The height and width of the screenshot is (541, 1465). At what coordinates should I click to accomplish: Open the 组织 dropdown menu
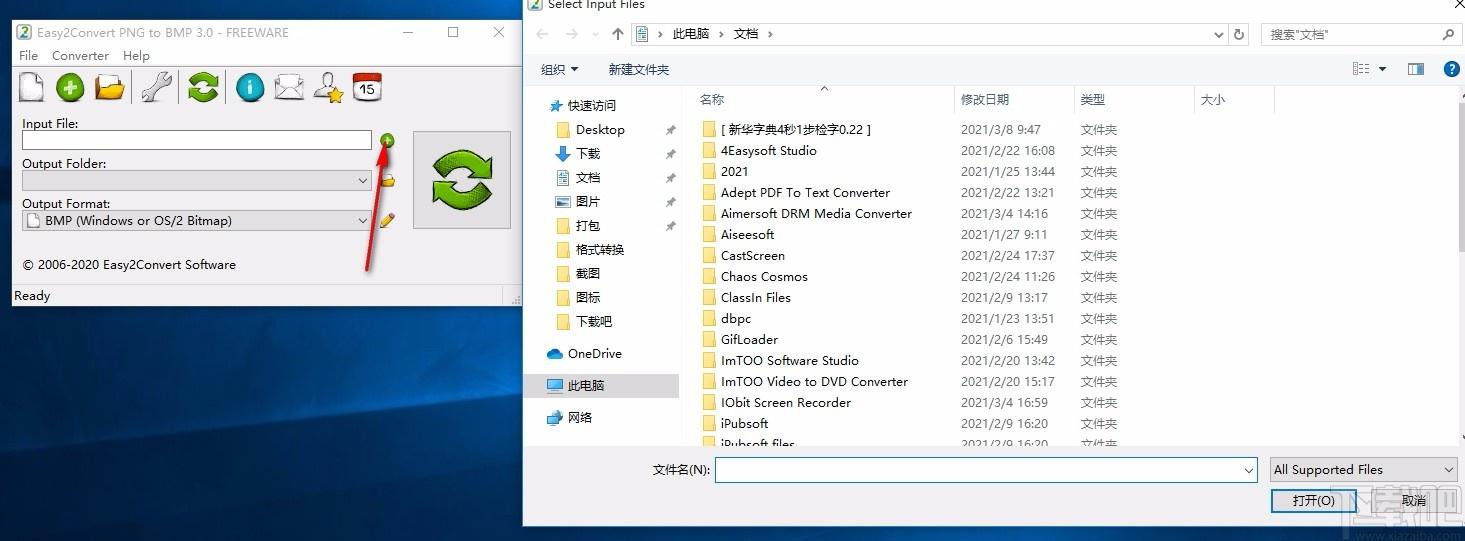559,69
